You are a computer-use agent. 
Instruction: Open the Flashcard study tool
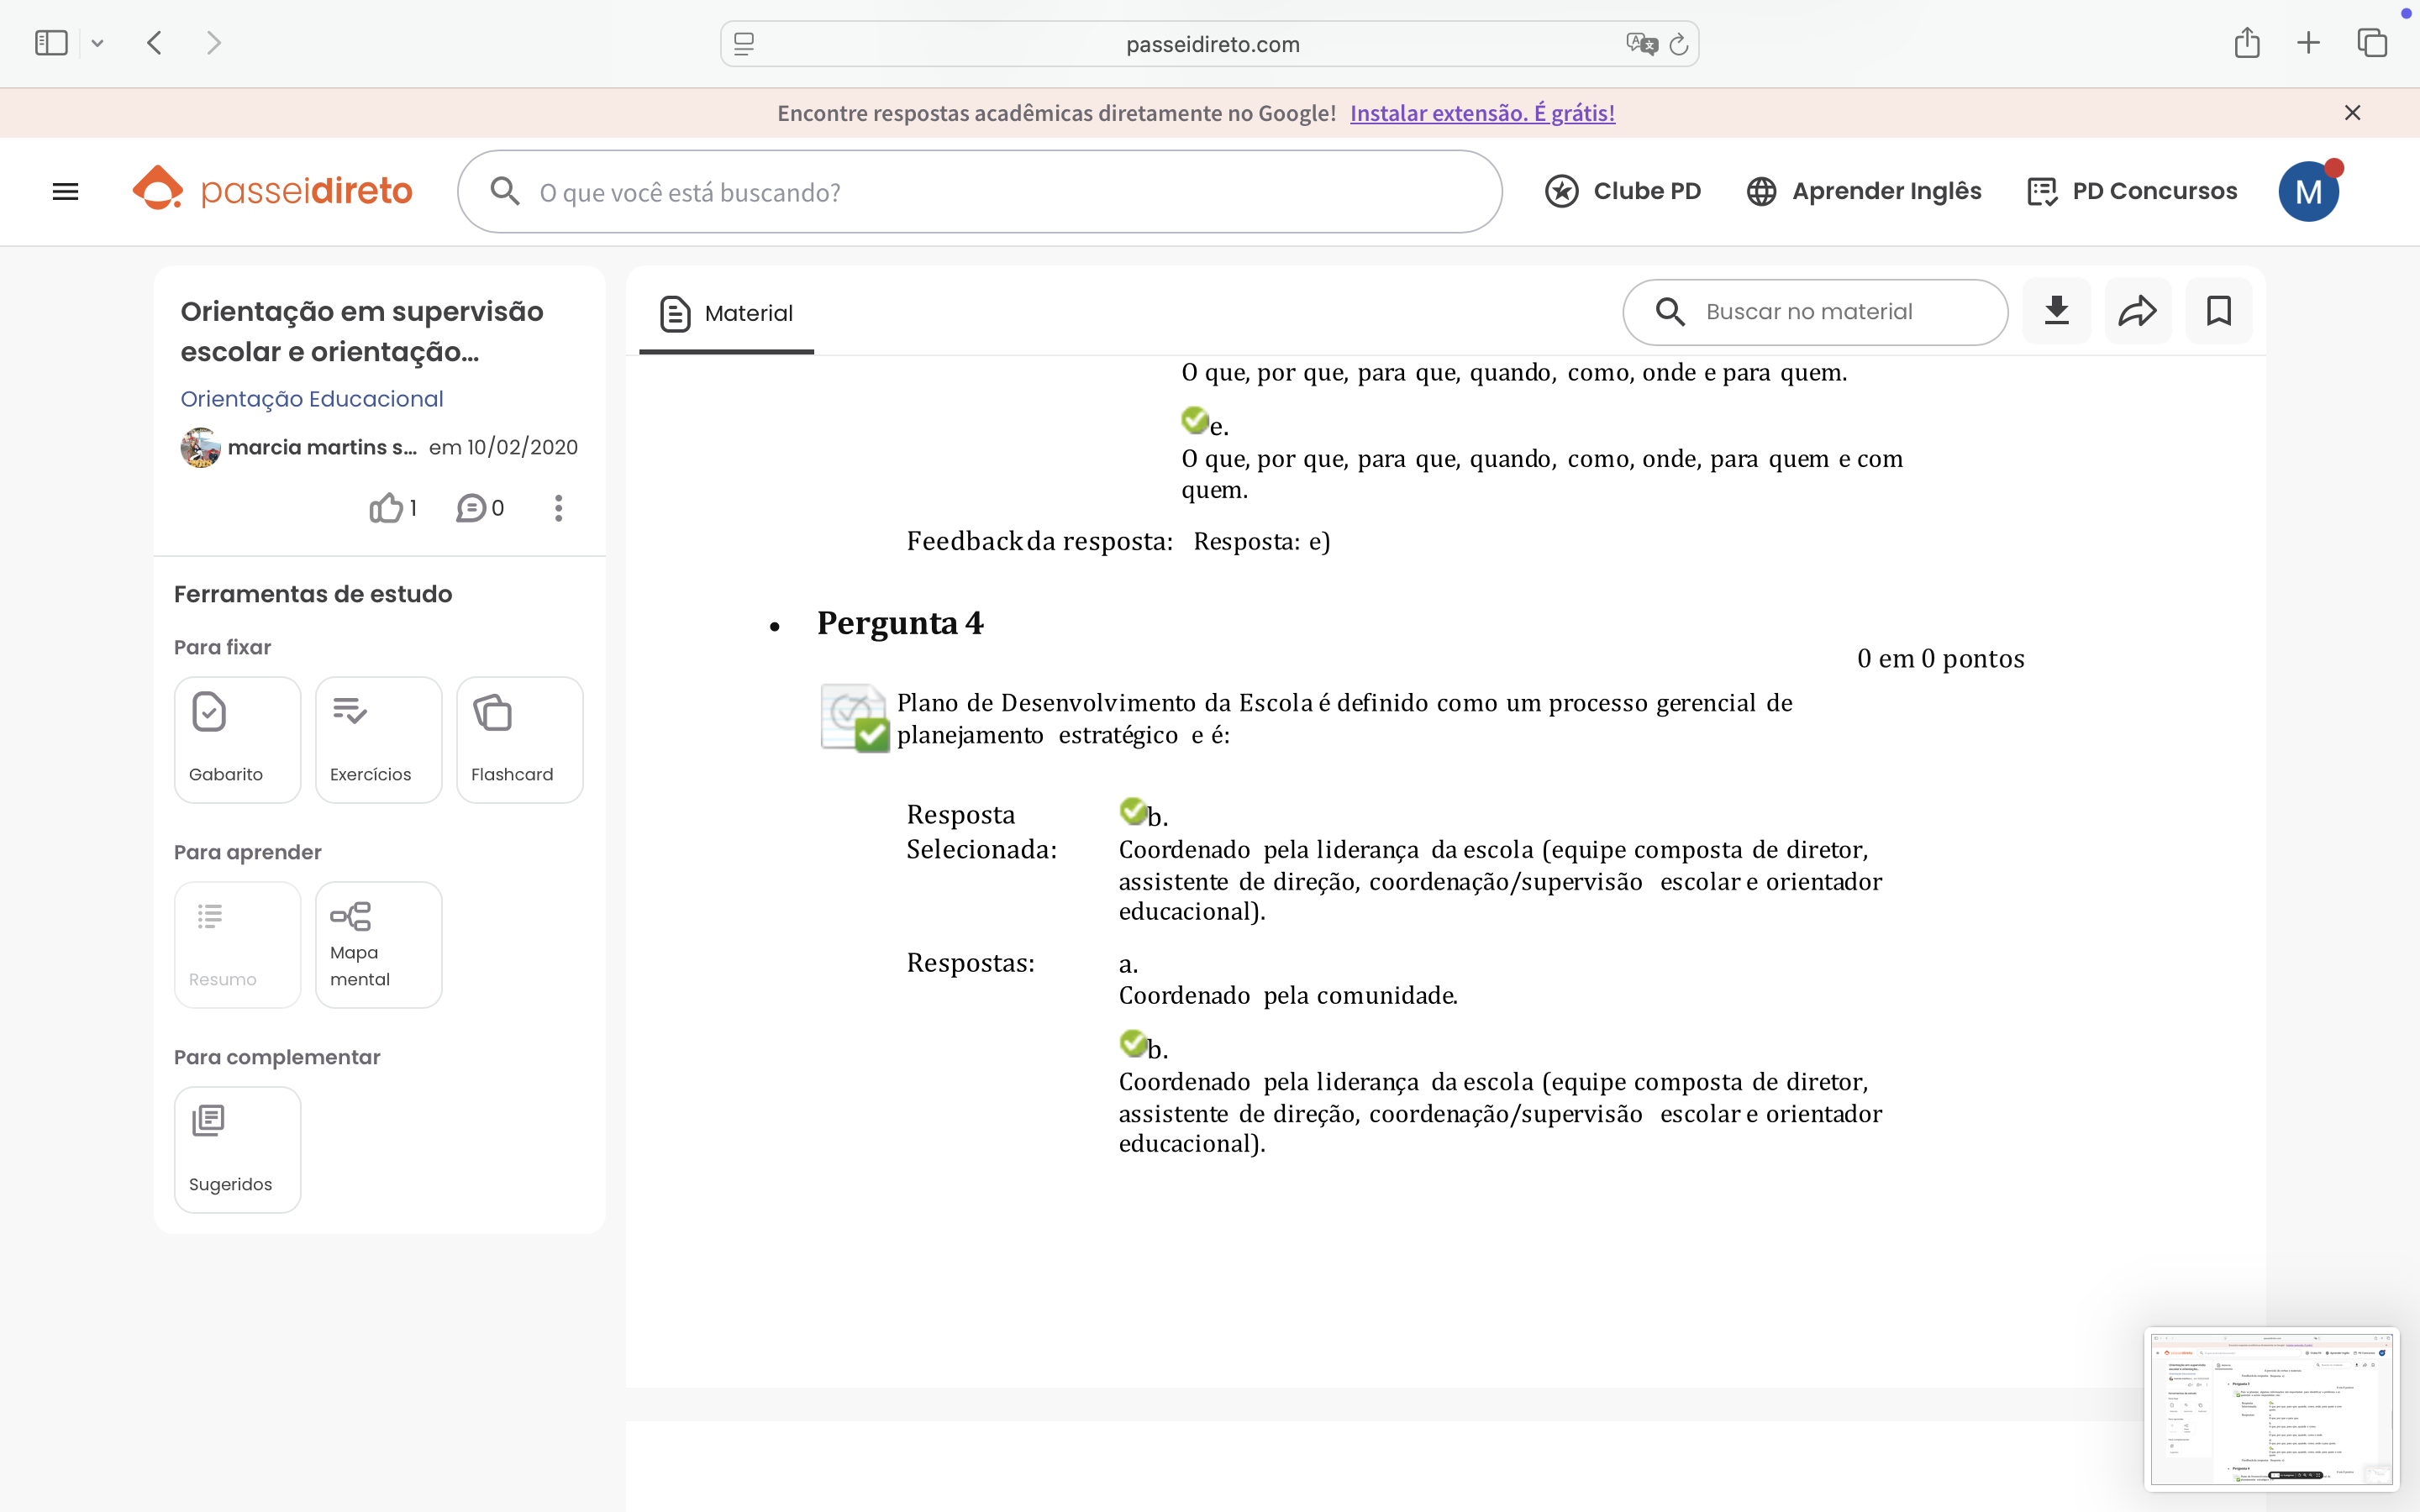coord(519,739)
